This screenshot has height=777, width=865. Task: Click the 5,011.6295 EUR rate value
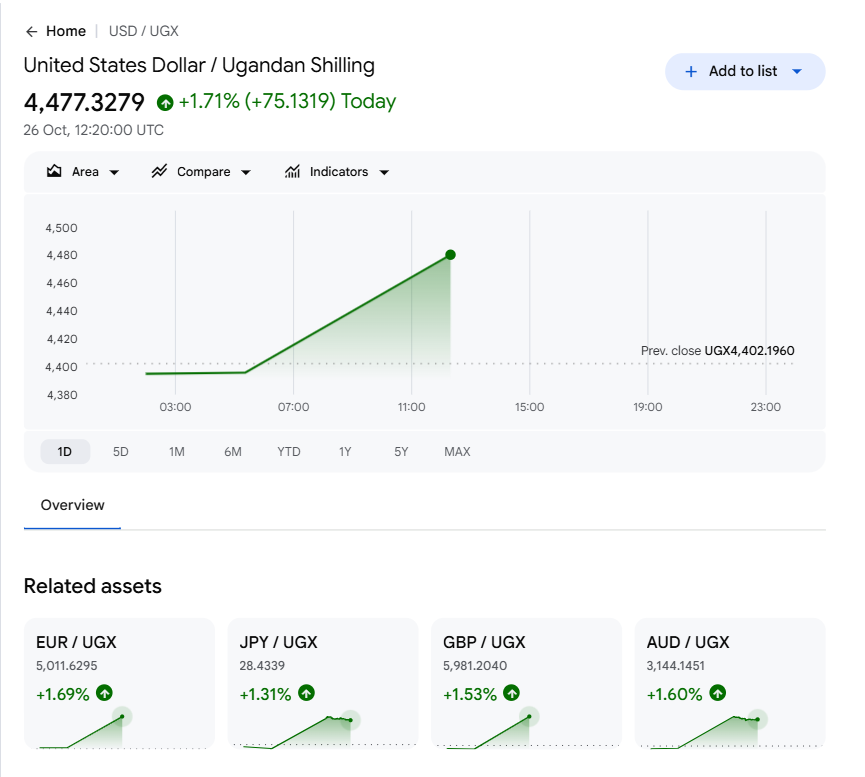[67, 666]
